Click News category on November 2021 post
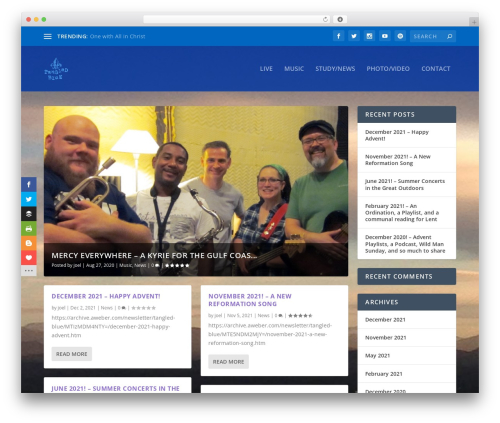This screenshot has height=423, width=500. [263, 316]
